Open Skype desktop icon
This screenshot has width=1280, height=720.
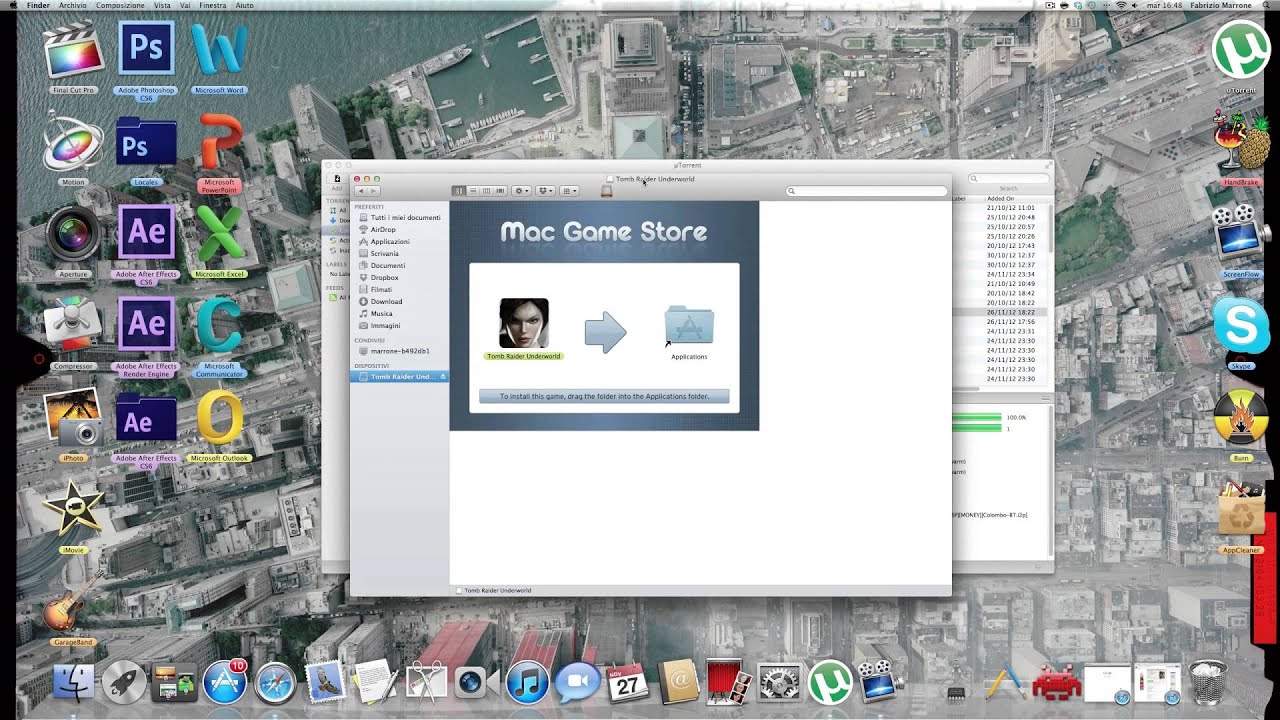(x=1241, y=327)
